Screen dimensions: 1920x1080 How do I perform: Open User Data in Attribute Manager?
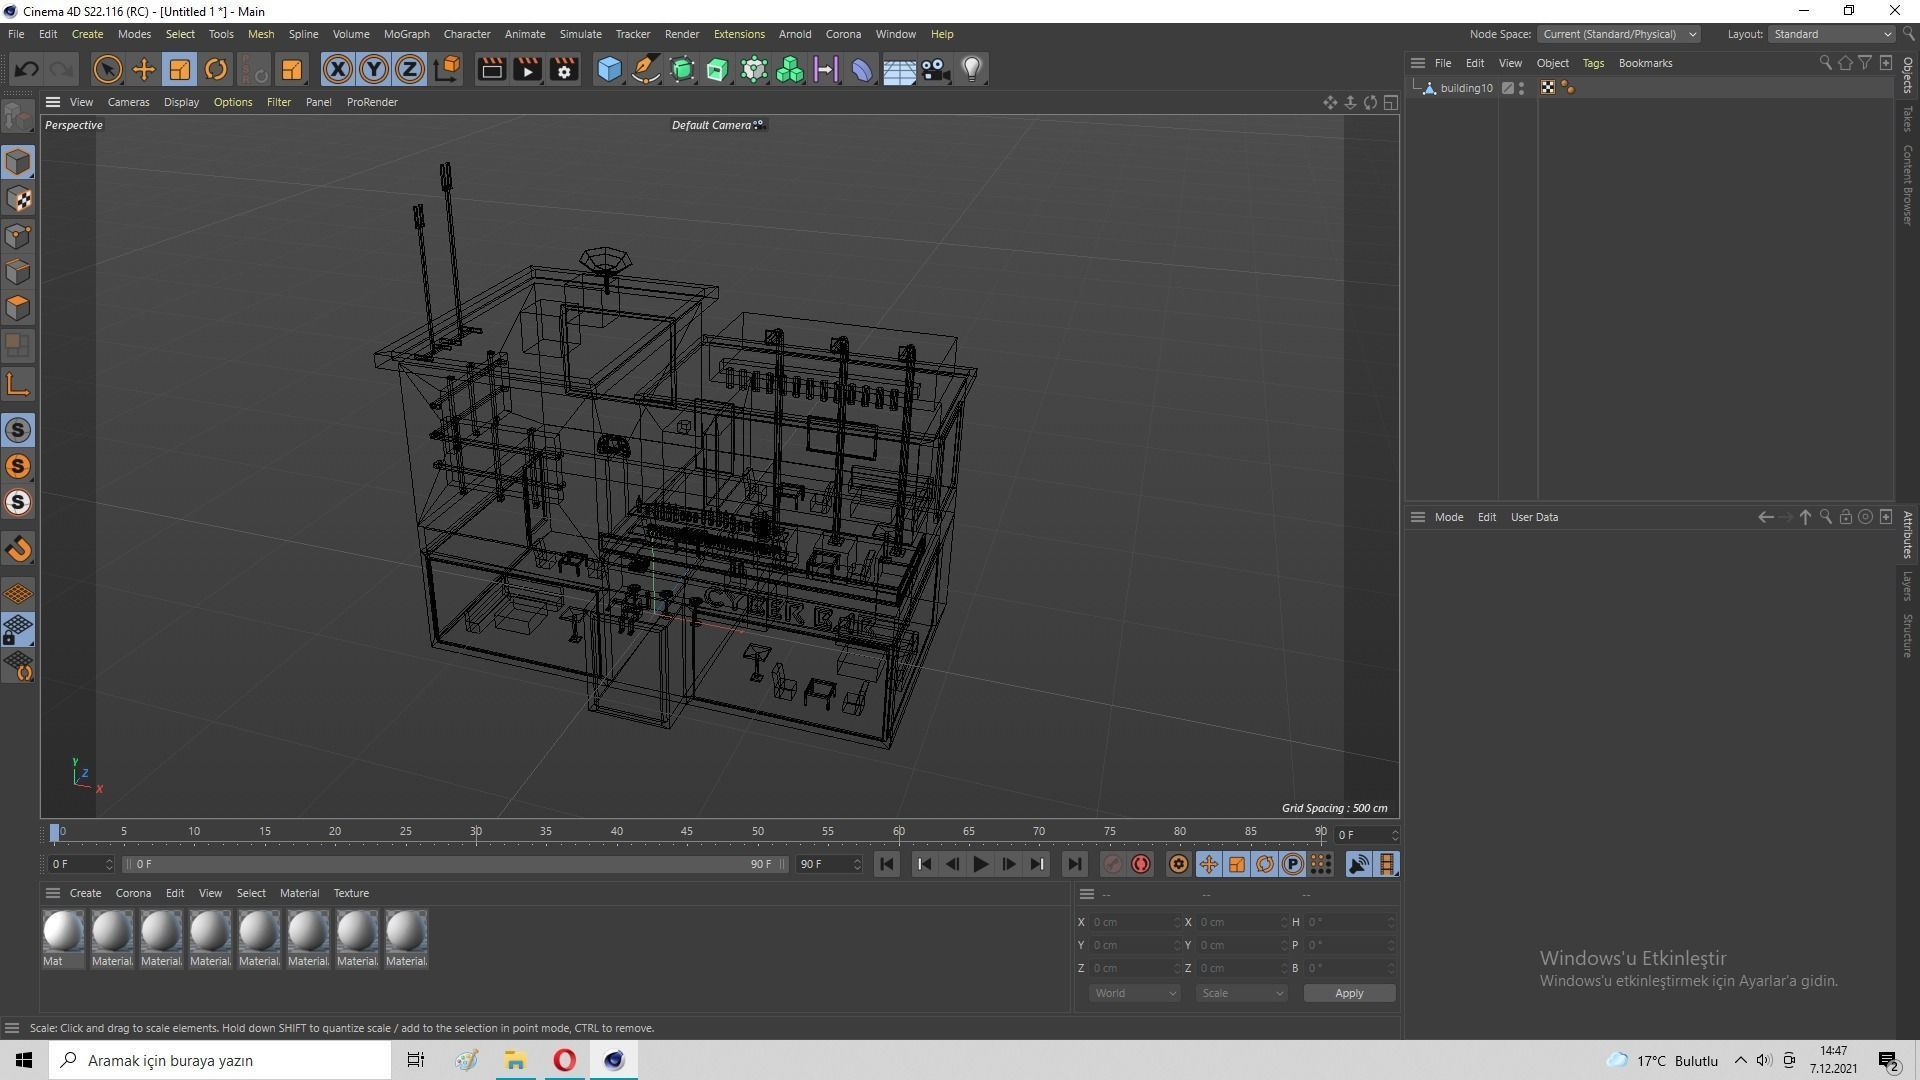[x=1534, y=517]
